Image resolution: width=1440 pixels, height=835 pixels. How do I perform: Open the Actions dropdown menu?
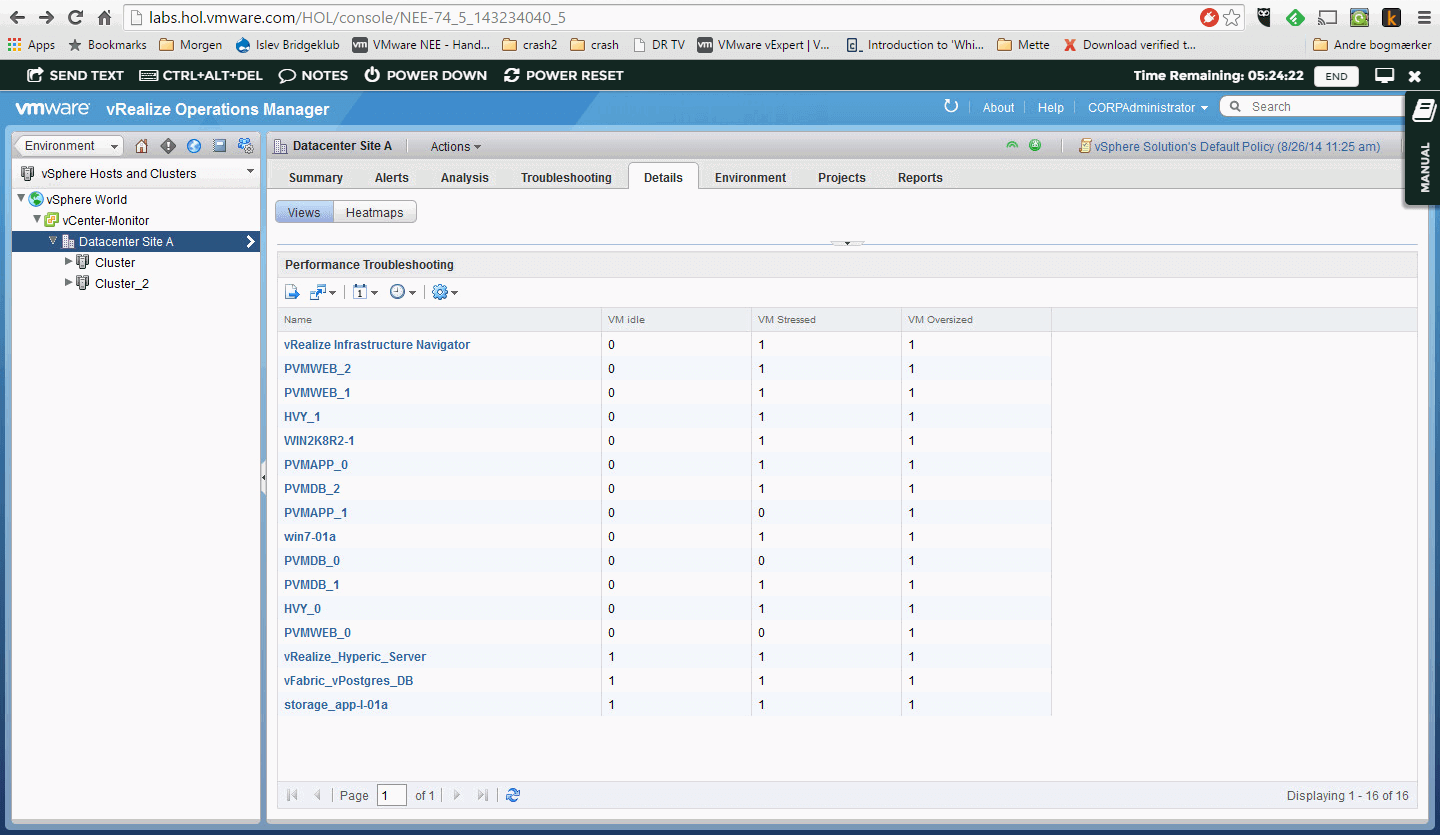pos(455,147)
